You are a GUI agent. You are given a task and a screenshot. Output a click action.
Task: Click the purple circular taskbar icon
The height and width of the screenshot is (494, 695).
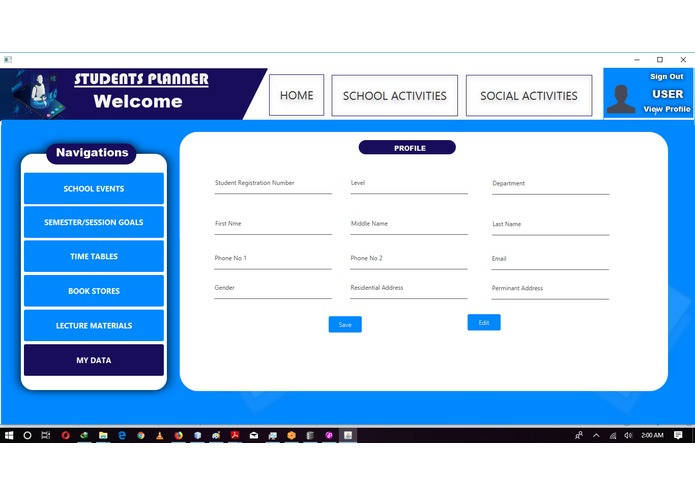click(x=329, y=435)
